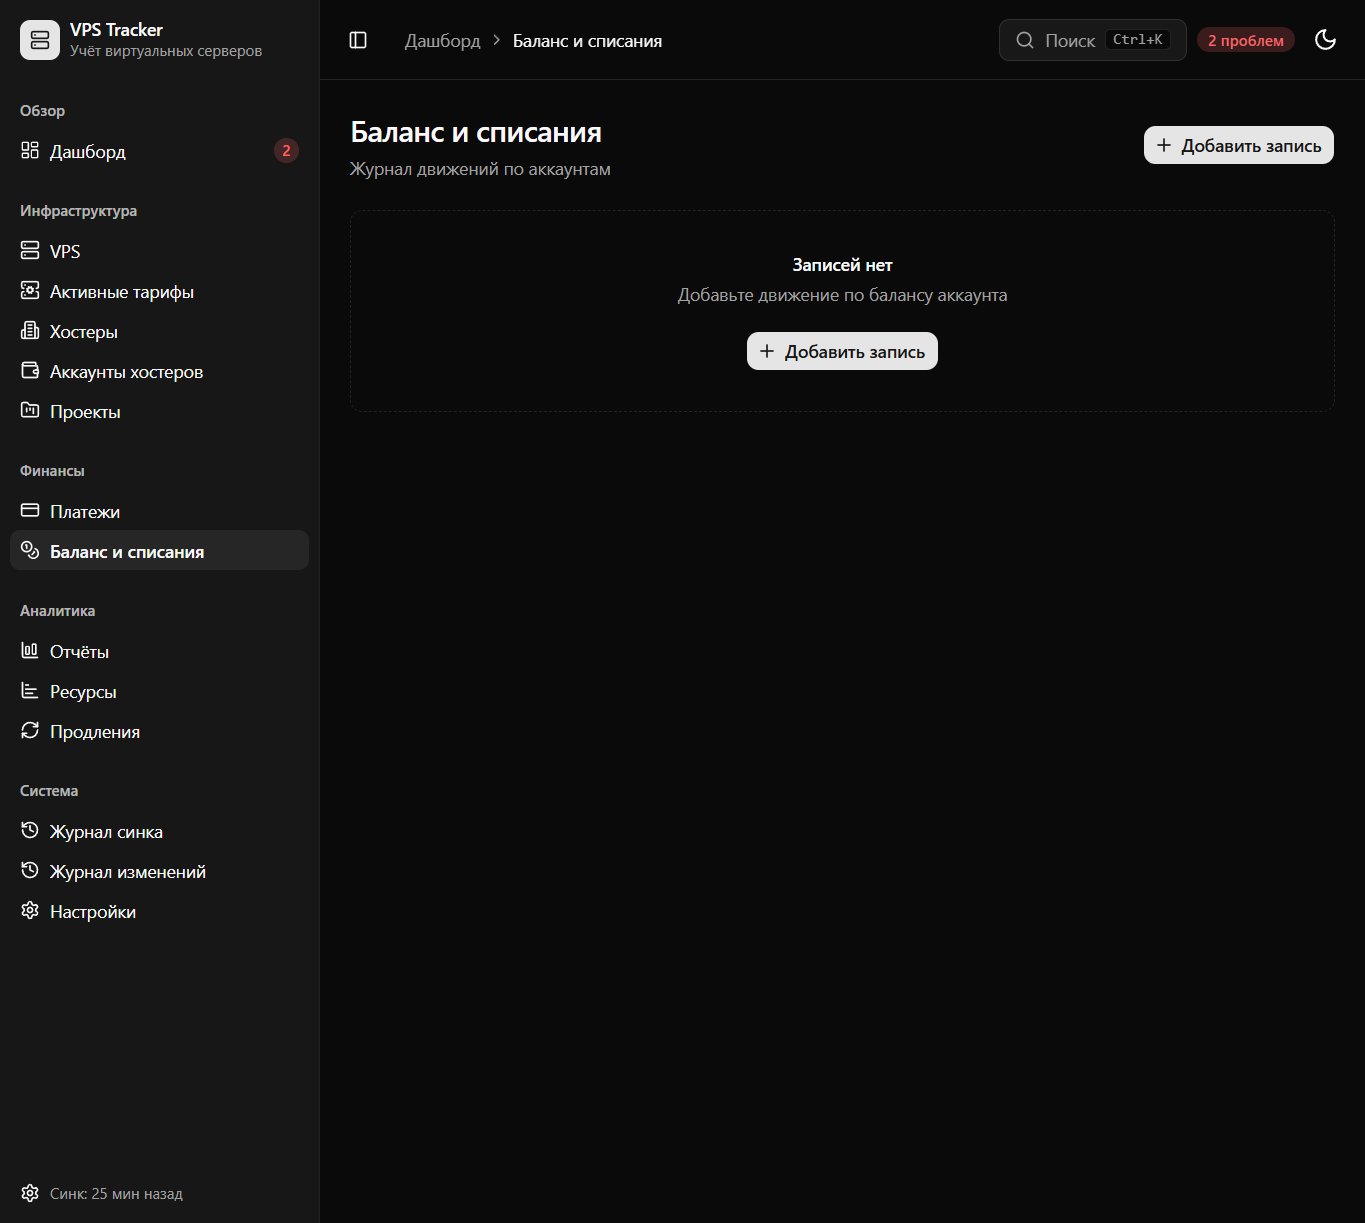Focus the Поиск search field

tap(1092, 40)
